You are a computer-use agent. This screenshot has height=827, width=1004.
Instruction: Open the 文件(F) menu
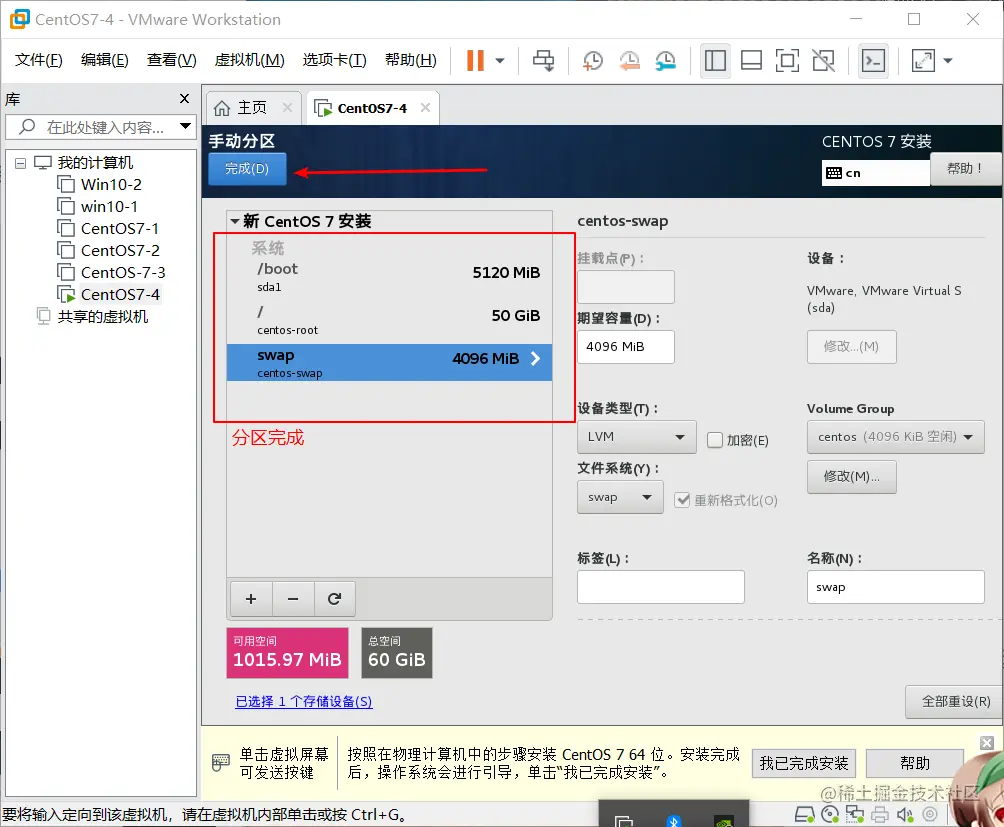[39, 60]
